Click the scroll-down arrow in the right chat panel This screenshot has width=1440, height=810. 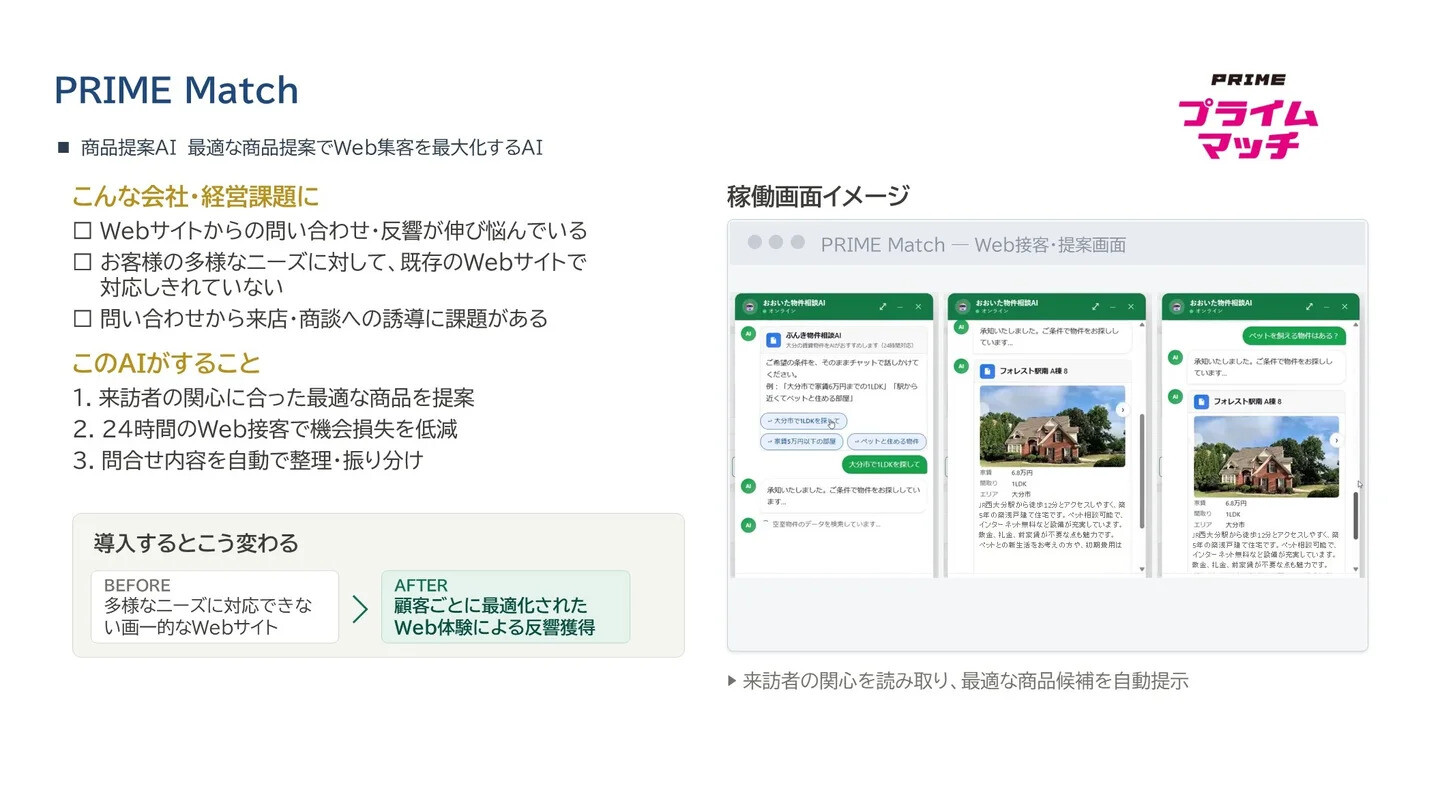(x=1357, y=570)
